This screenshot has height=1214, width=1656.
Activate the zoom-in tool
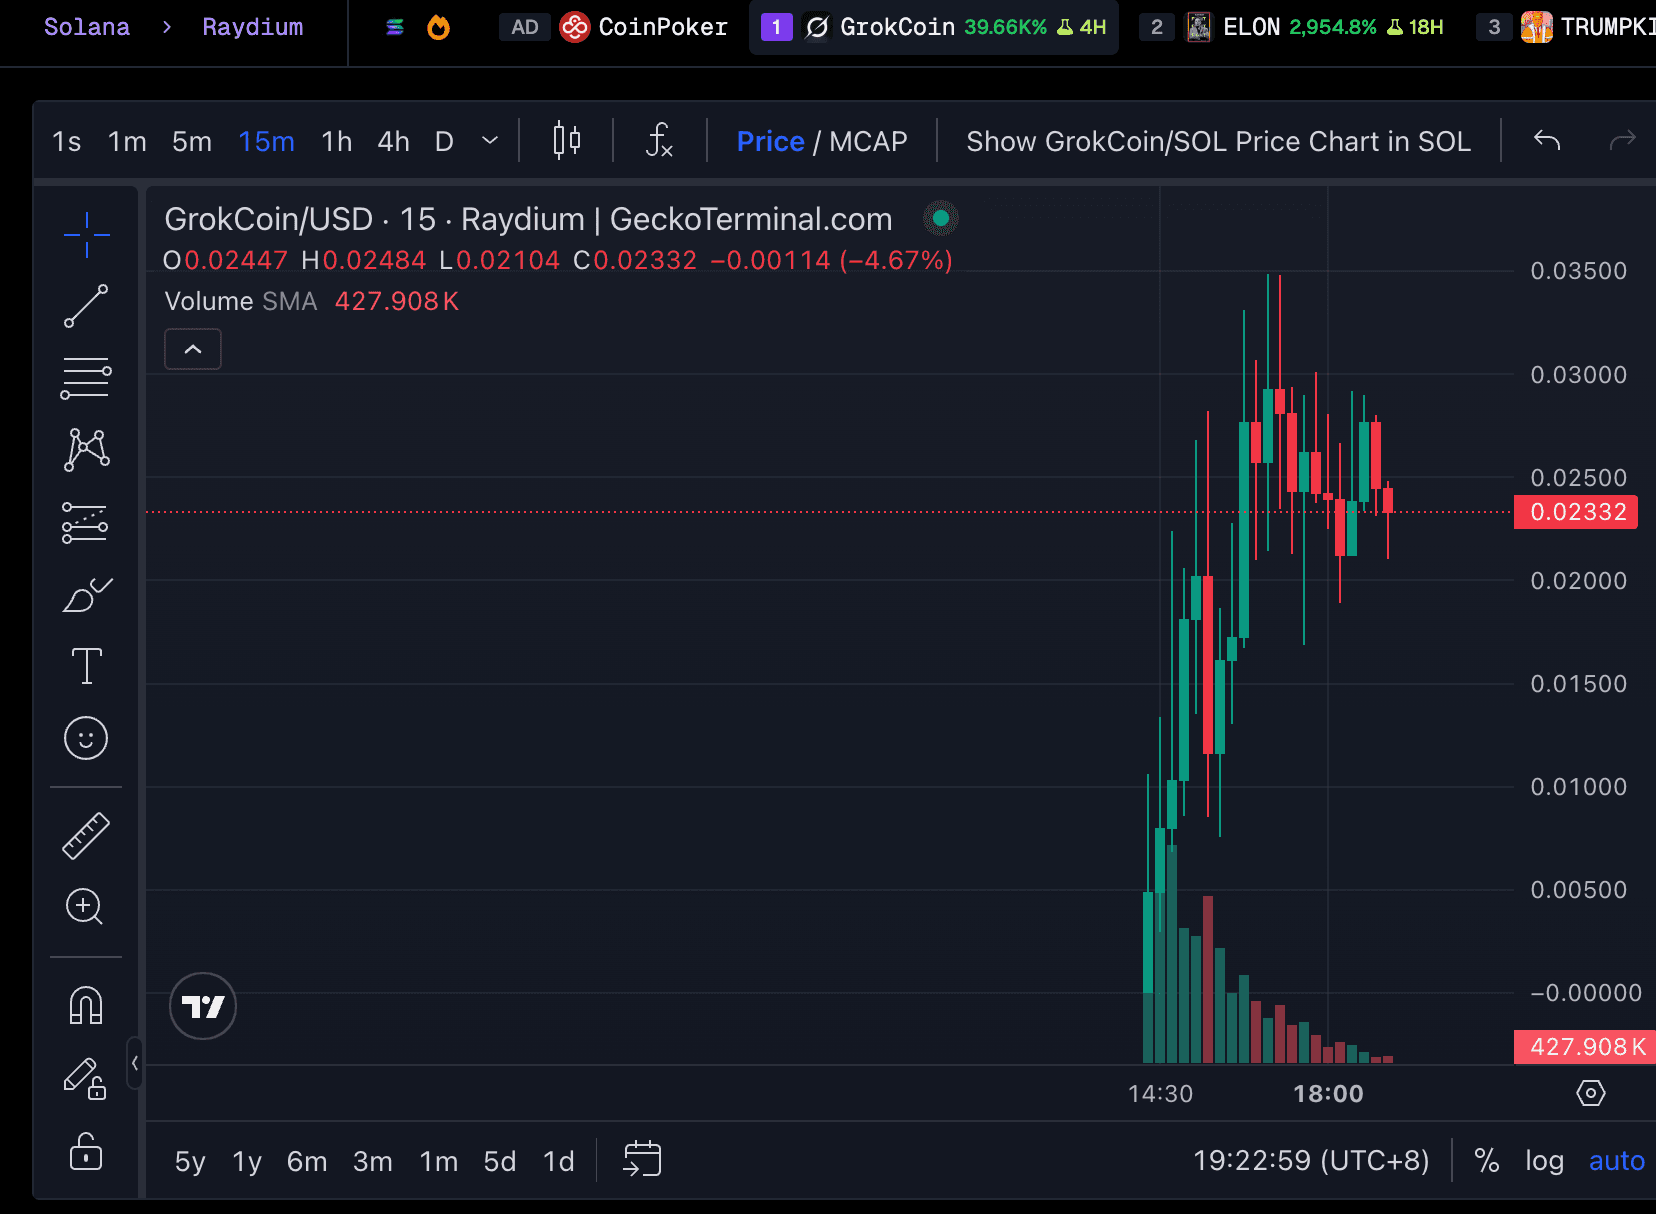click(x=86, y=907)
